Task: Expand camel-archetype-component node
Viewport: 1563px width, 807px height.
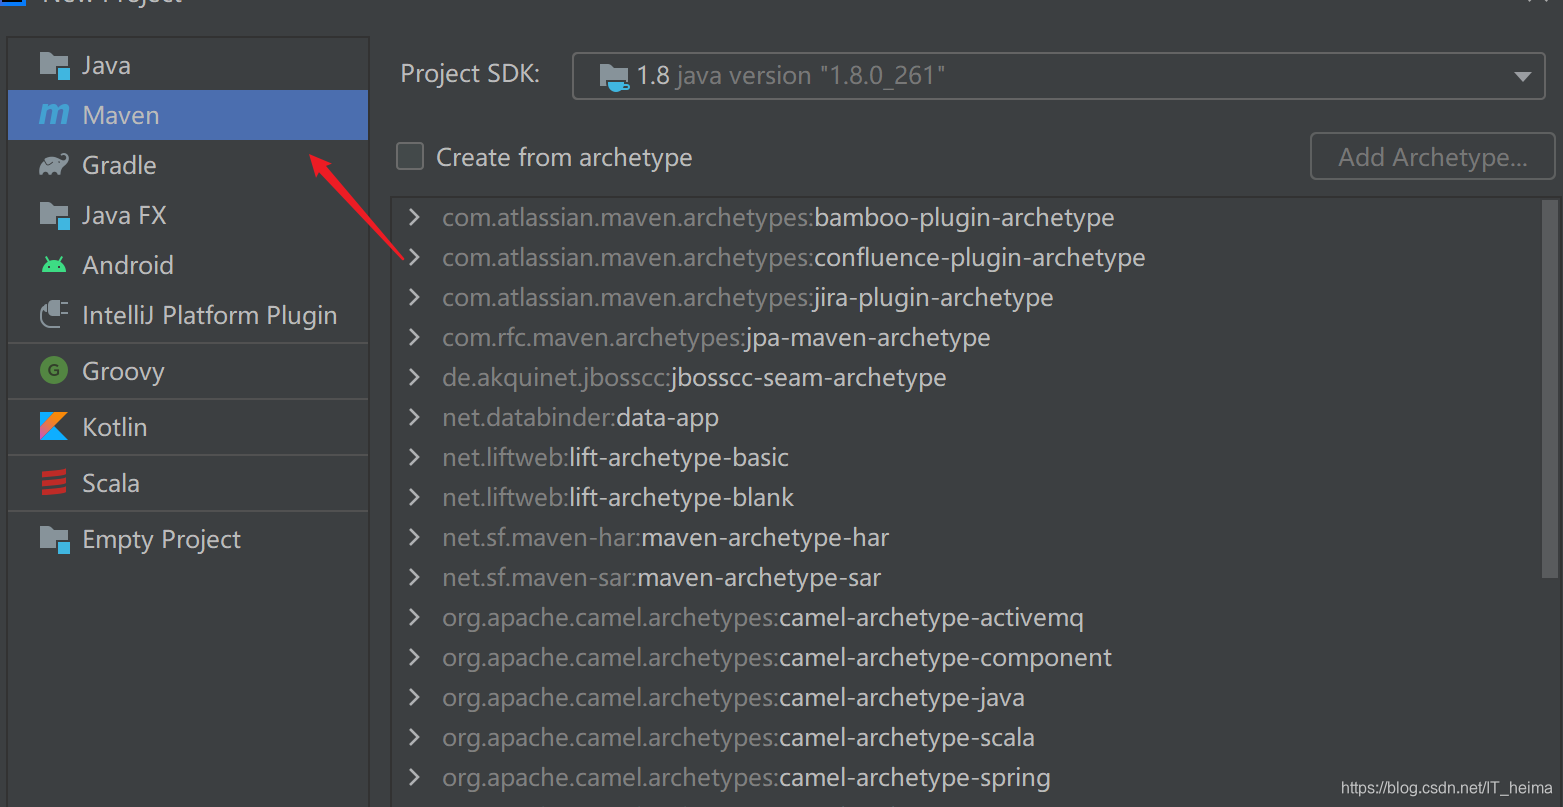Action: tap(414, 657)
